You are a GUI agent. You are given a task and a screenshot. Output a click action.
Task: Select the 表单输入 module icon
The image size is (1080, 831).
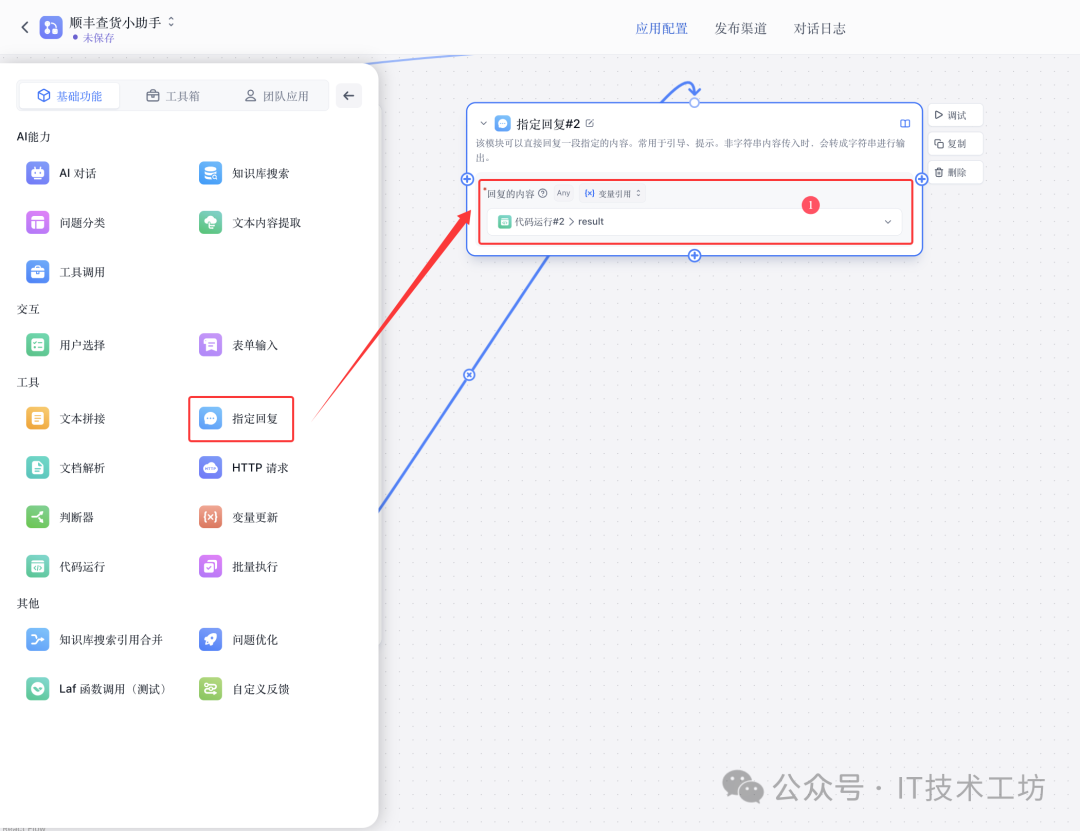click(x=210, y=345)
